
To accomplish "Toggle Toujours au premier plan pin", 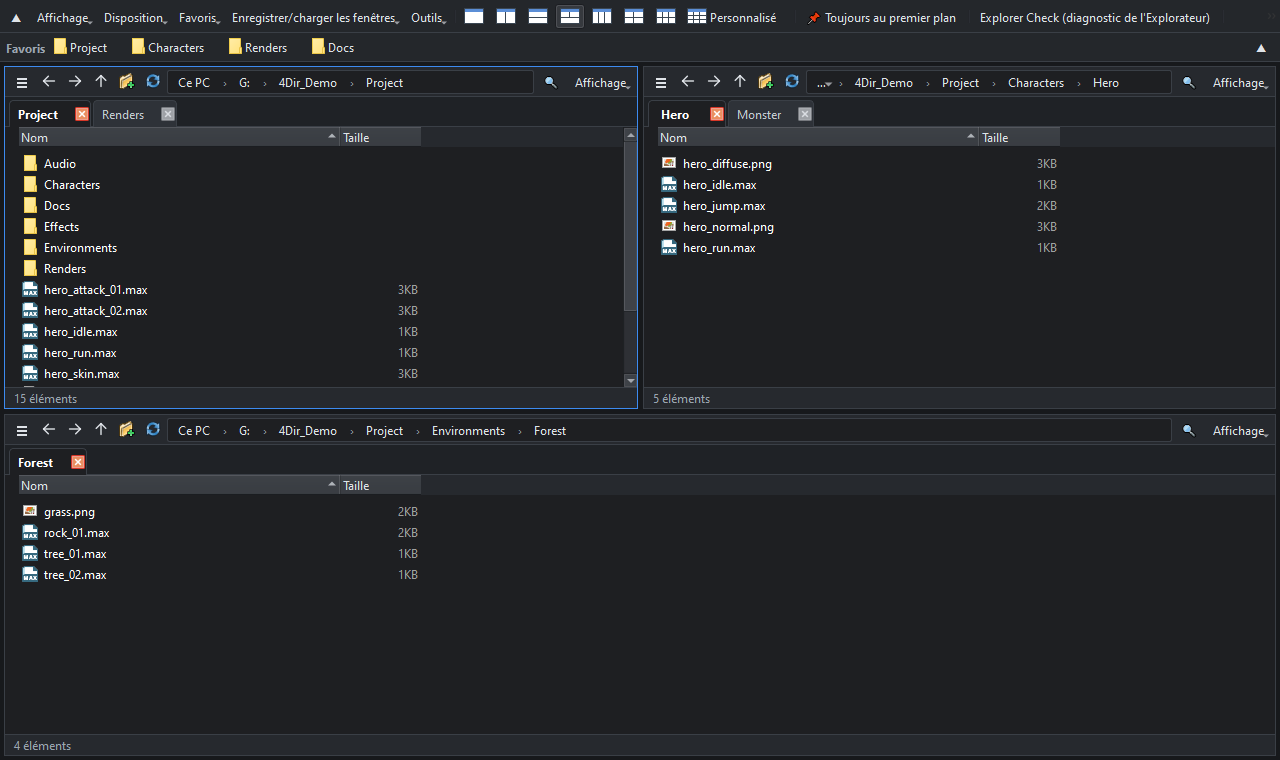I will coord(881,18).
